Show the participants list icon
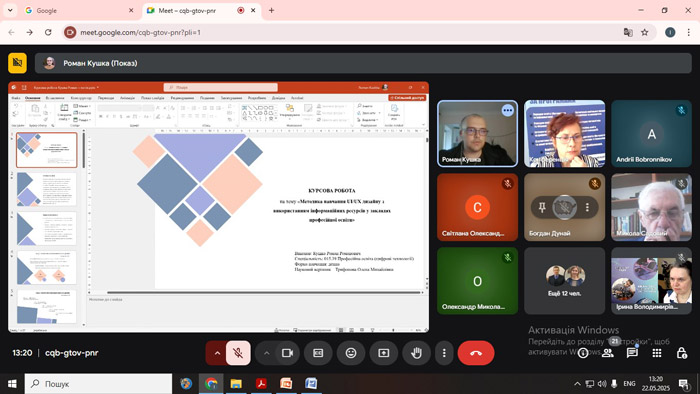This screenshot has height=394, width=700. pyautogui.click(x=608, y=353)
